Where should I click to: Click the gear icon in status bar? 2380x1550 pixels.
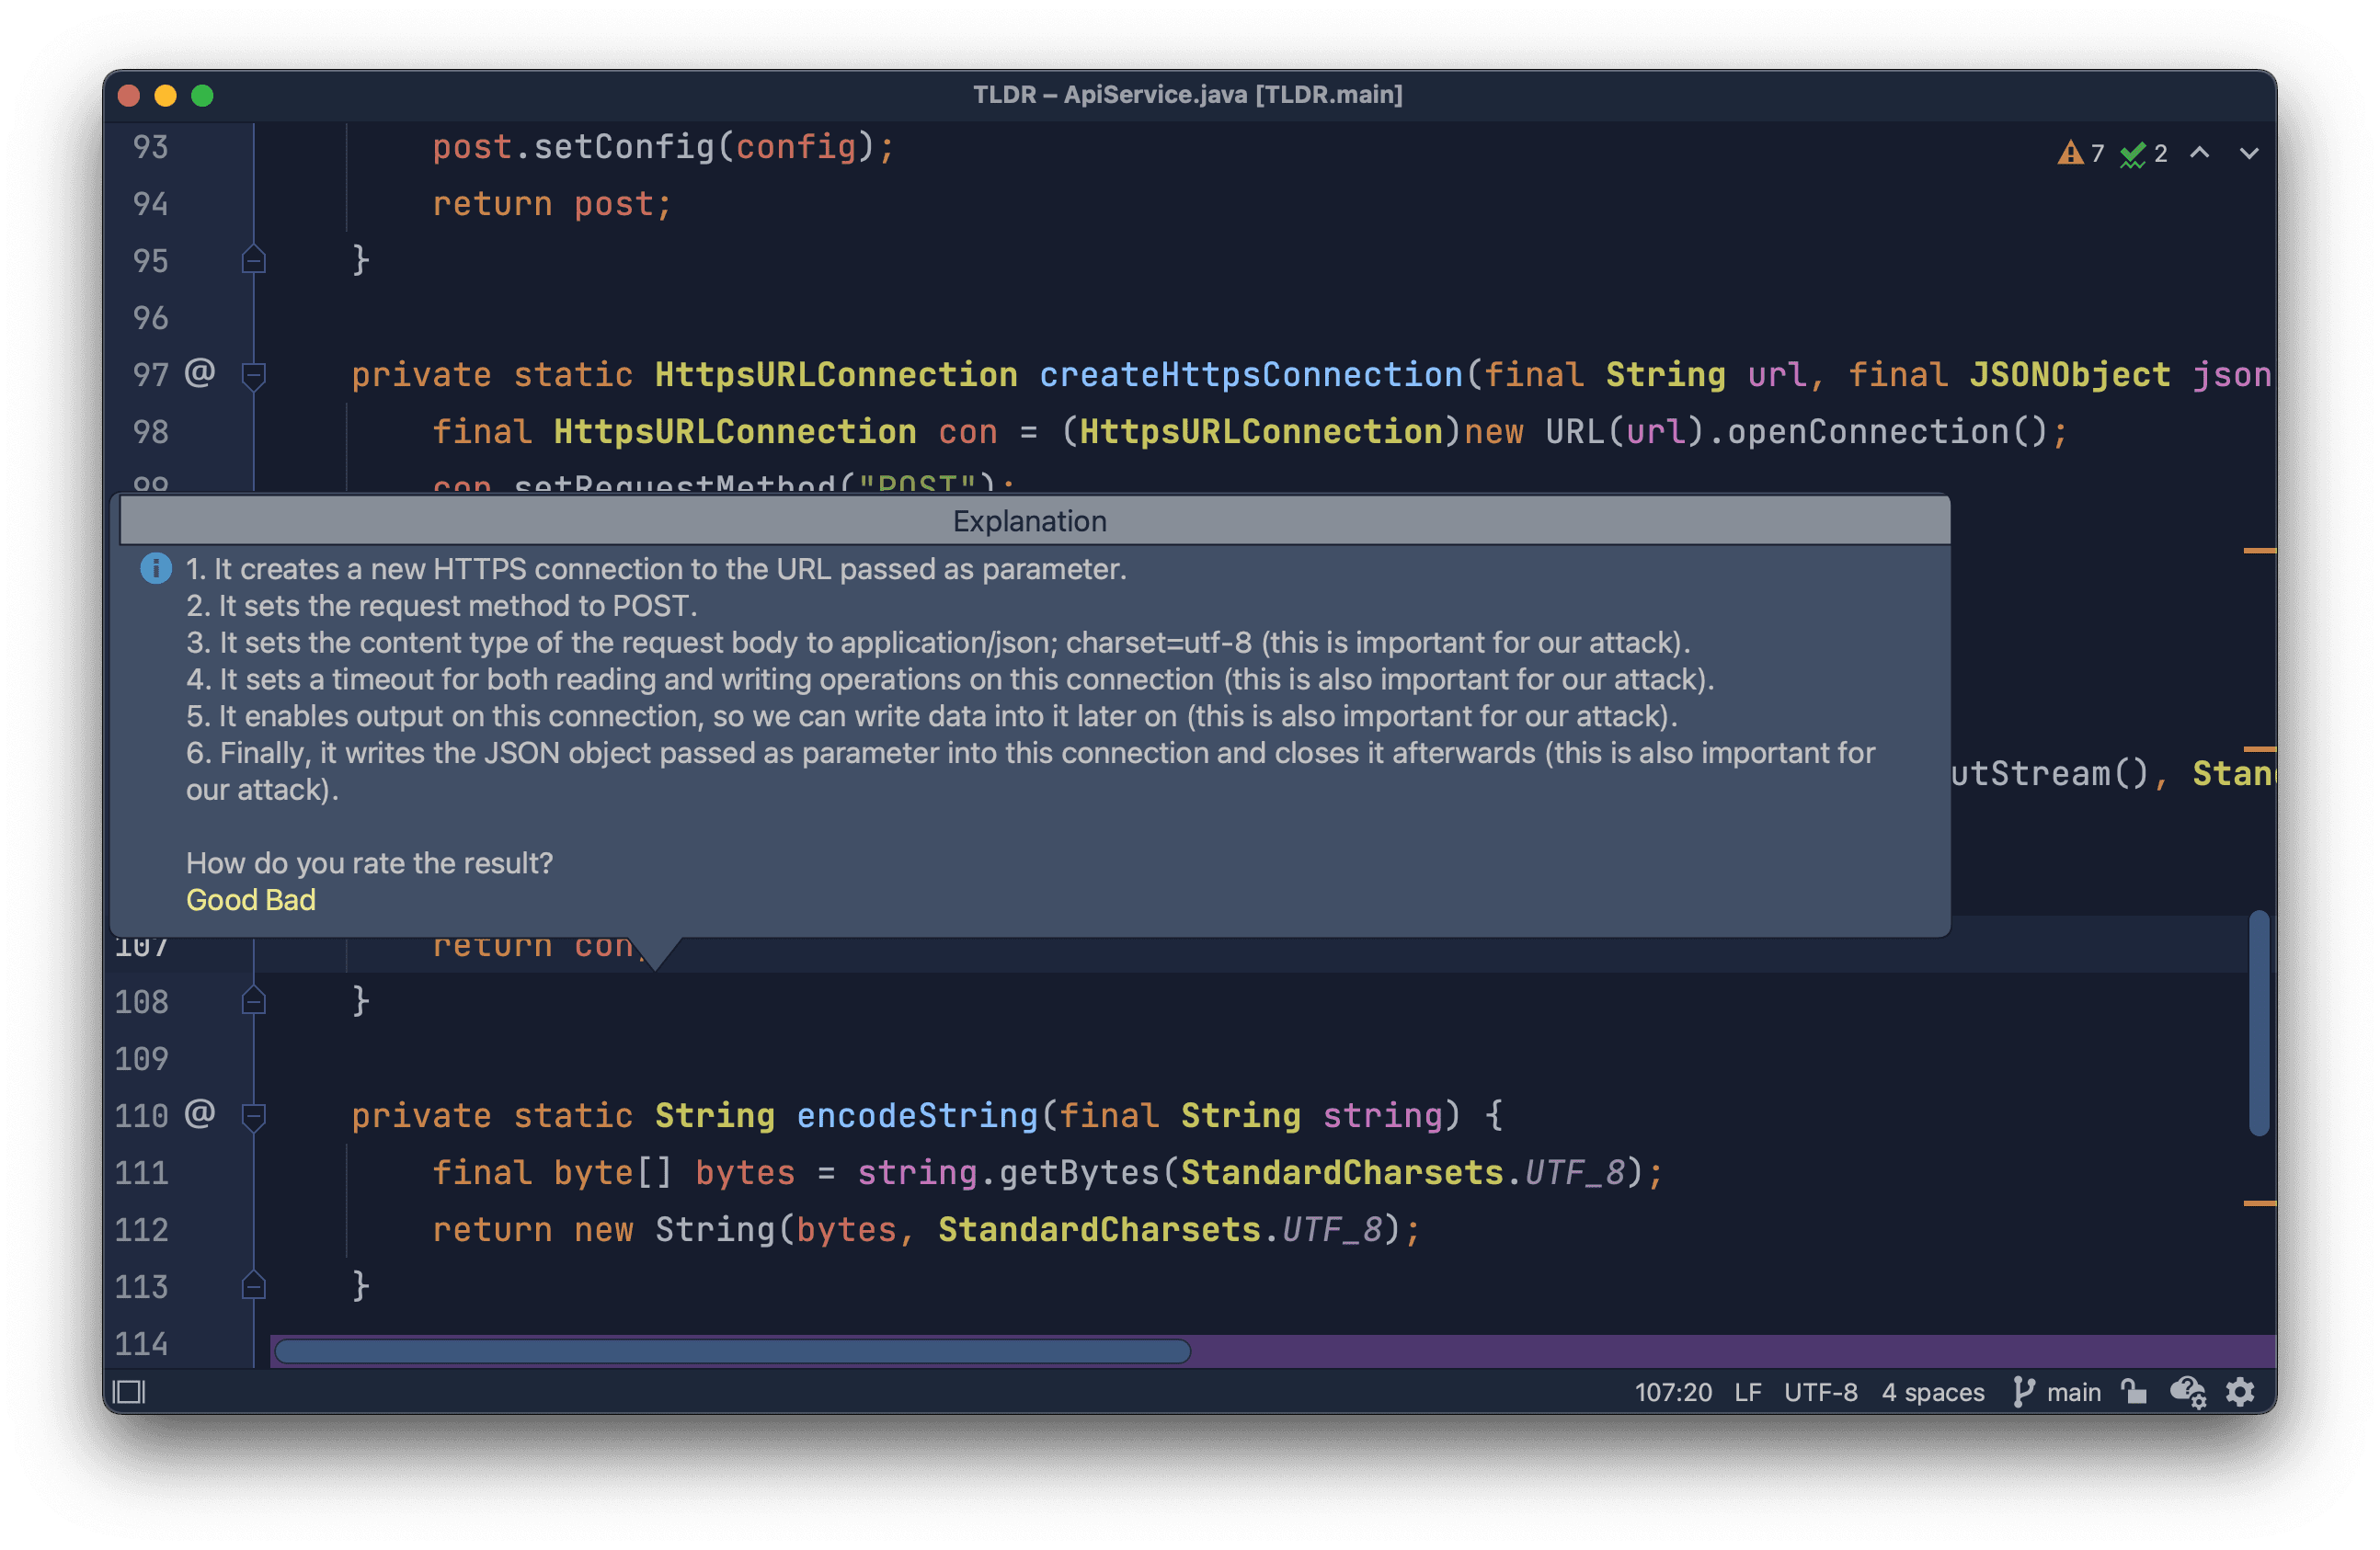[2240, 1392]
